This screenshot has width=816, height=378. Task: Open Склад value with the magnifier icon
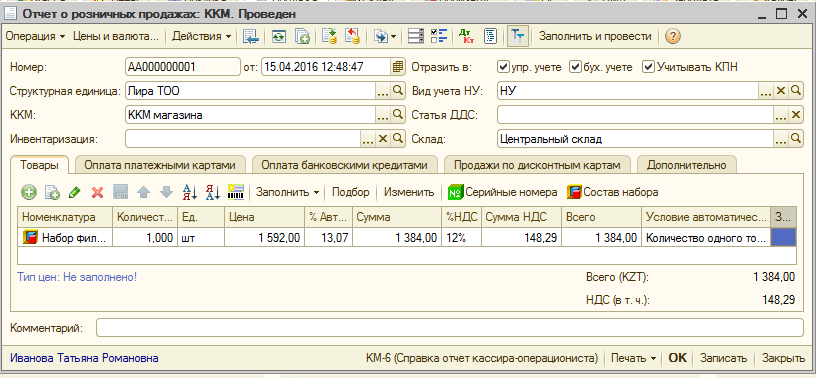coord(796,138)
